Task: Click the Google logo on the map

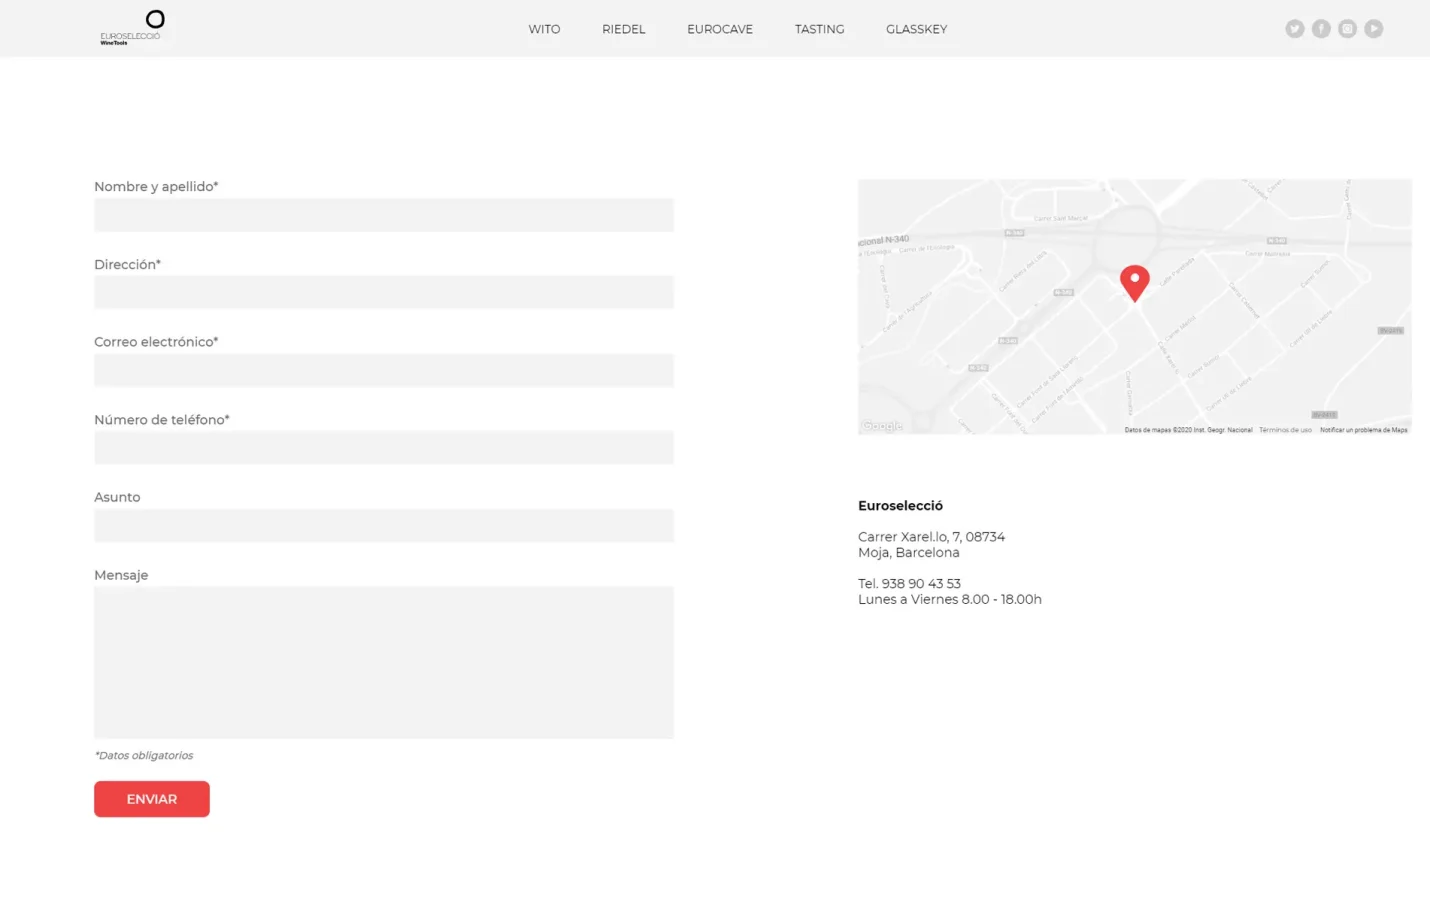Action: (x=883, y=426)
